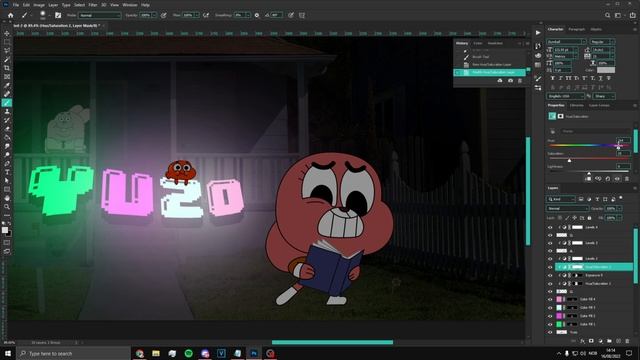This screenshot has height=360, width=640.
Task: Toggle visibility of Levels 2 layer
Action: pyautogui.click(x=550, y=259)
